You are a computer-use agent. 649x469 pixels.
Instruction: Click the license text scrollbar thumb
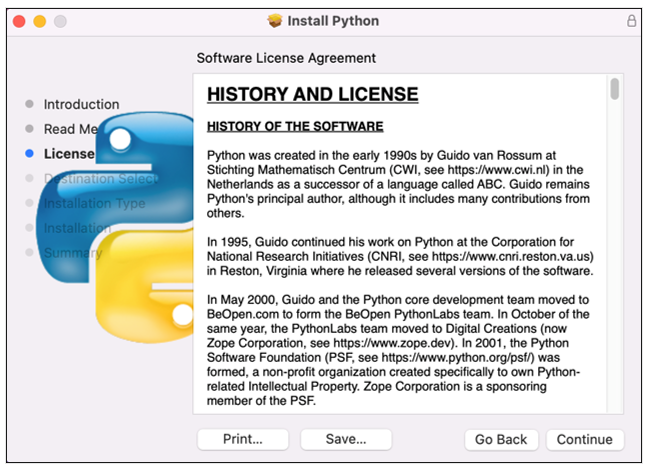(x=615, y=89)
